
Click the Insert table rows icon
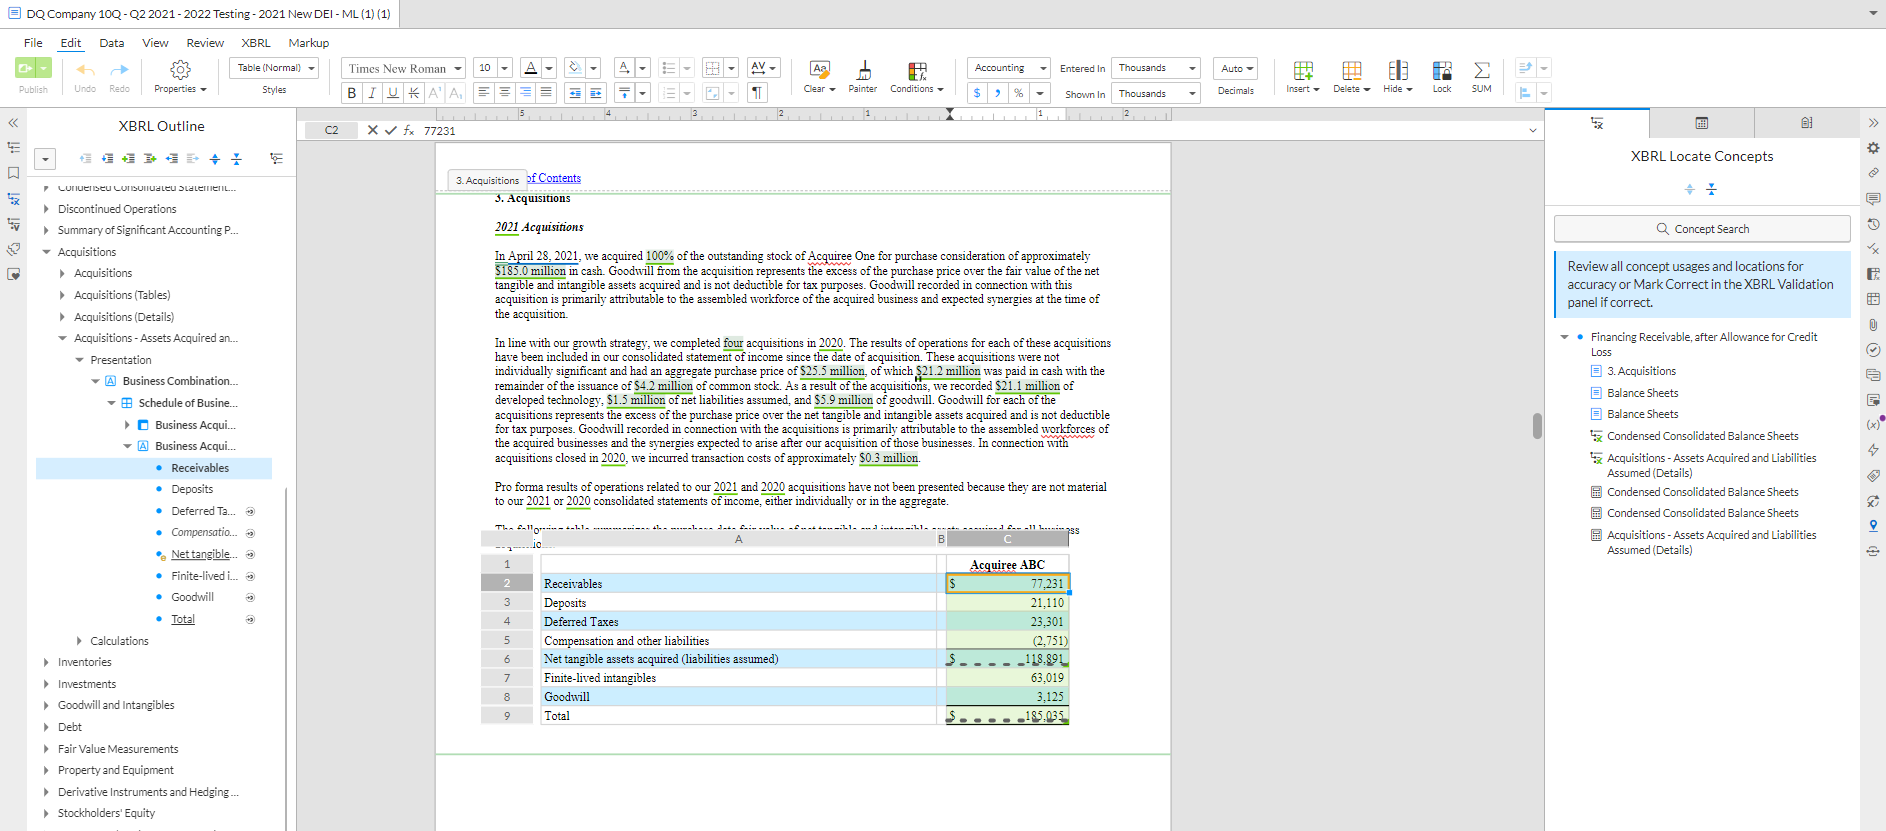pyautogui.click(x=1303, y=69)
